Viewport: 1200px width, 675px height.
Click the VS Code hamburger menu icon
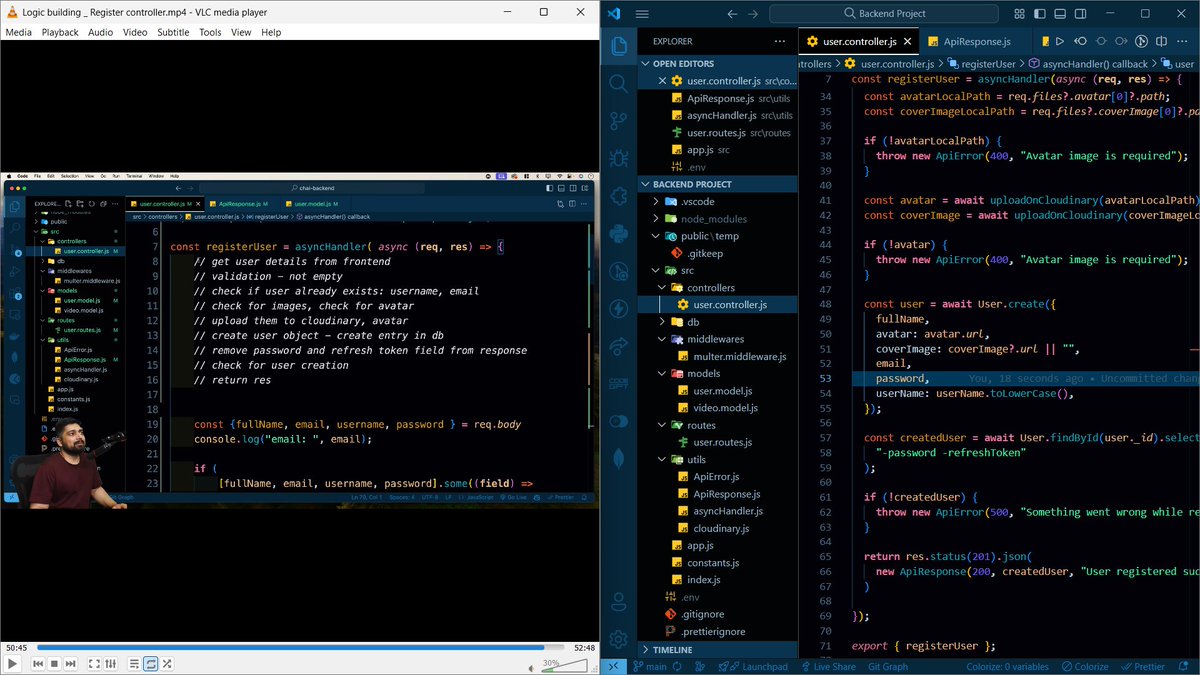[642, 13]
